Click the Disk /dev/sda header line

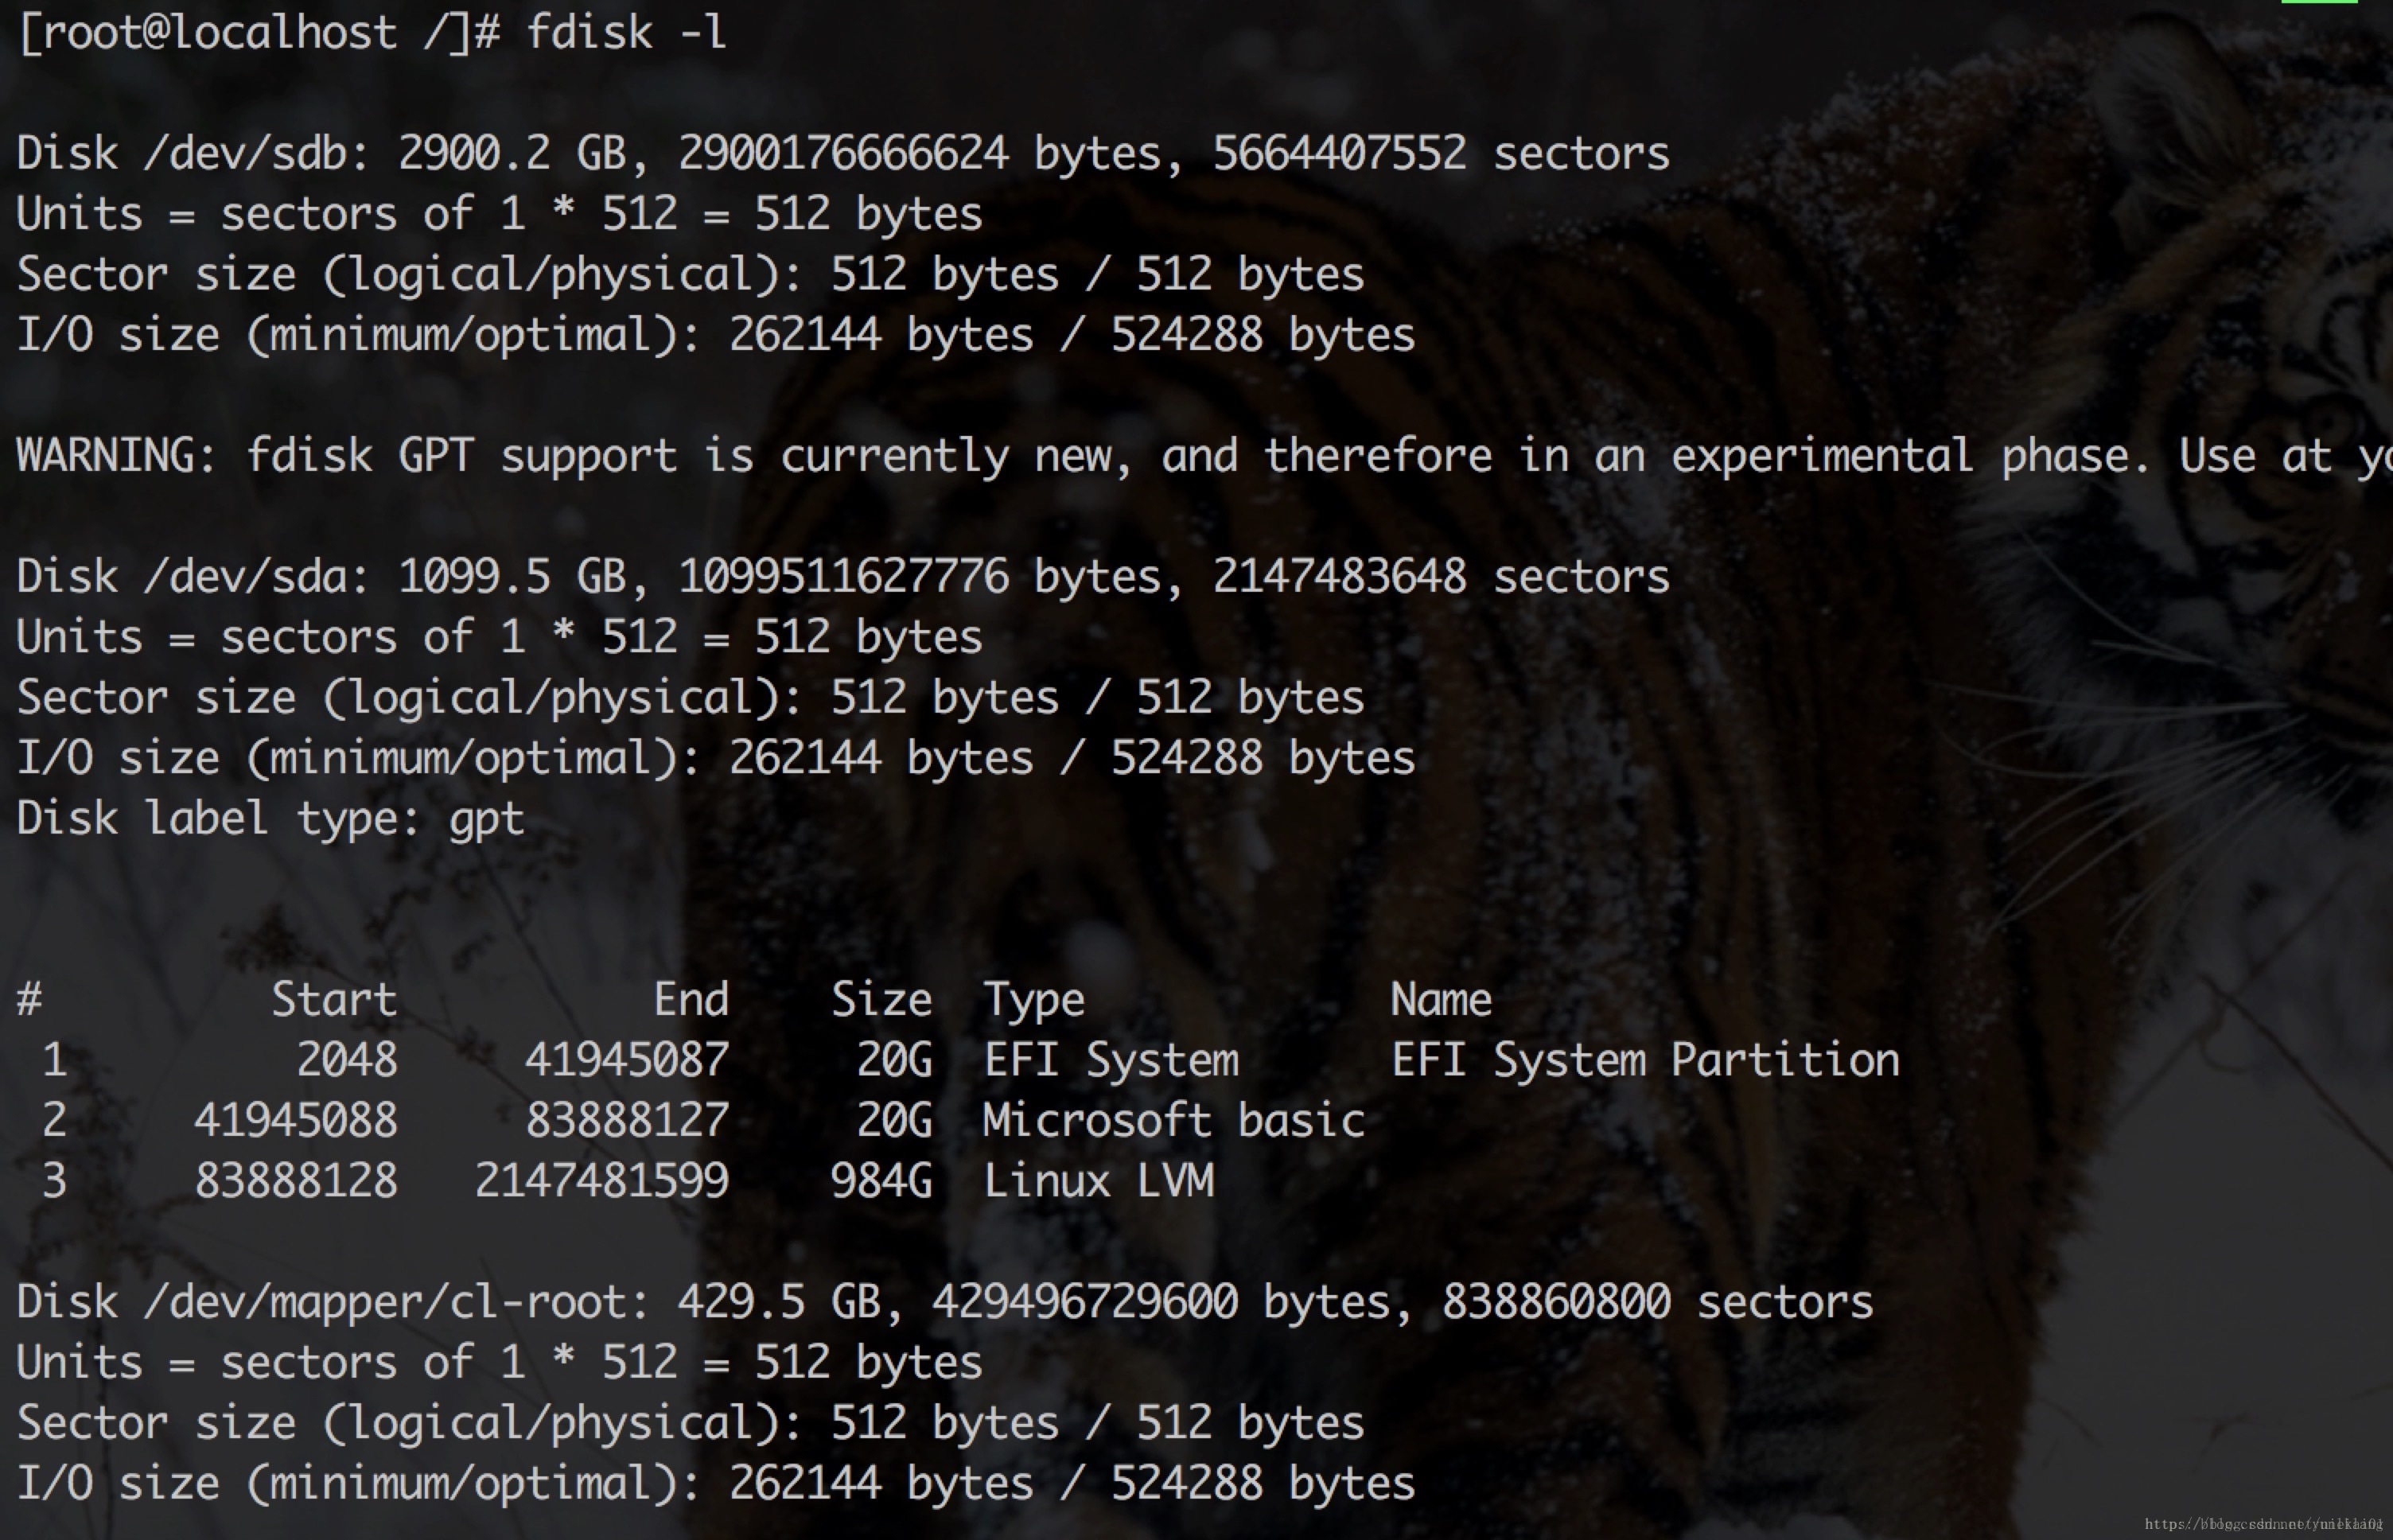pos(843,577)
